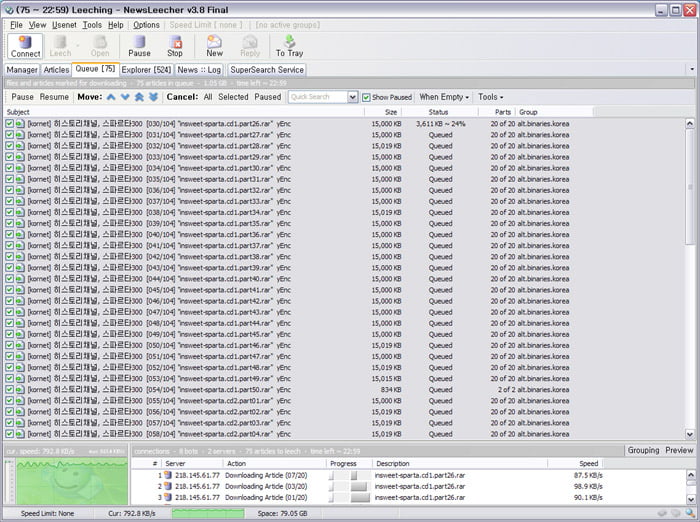
Task: Click queue list scrollbar down arrow
Action: tap(690, 434)
